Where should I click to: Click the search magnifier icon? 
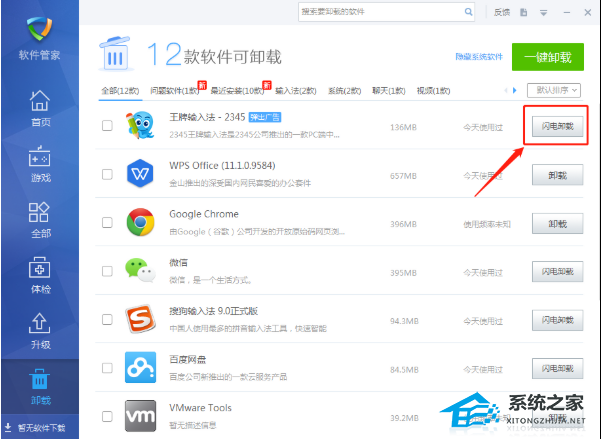pos(468,12)
